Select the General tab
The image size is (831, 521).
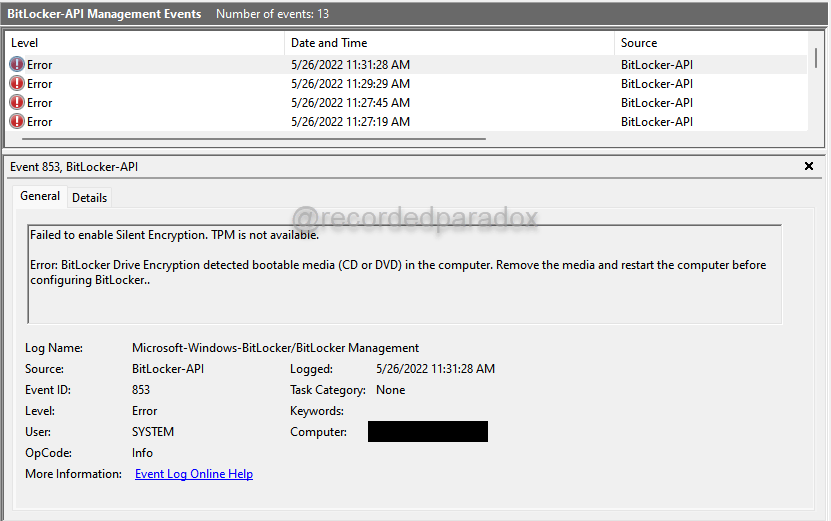click(40, 196)
